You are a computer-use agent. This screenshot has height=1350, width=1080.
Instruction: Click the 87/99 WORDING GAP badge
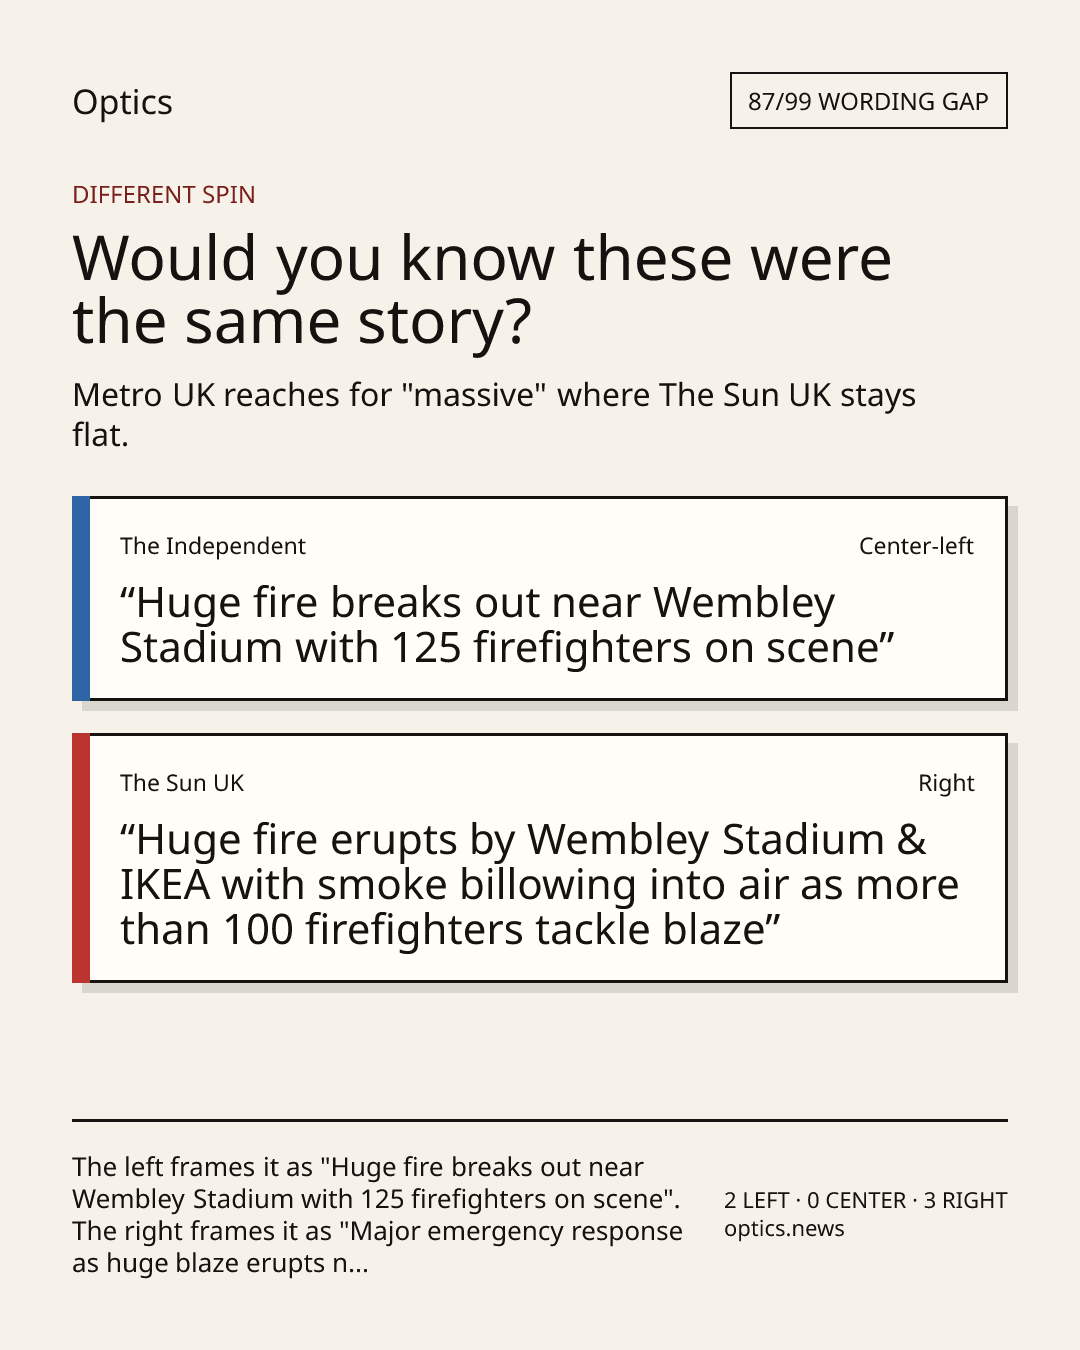click(x=868, y=101)
